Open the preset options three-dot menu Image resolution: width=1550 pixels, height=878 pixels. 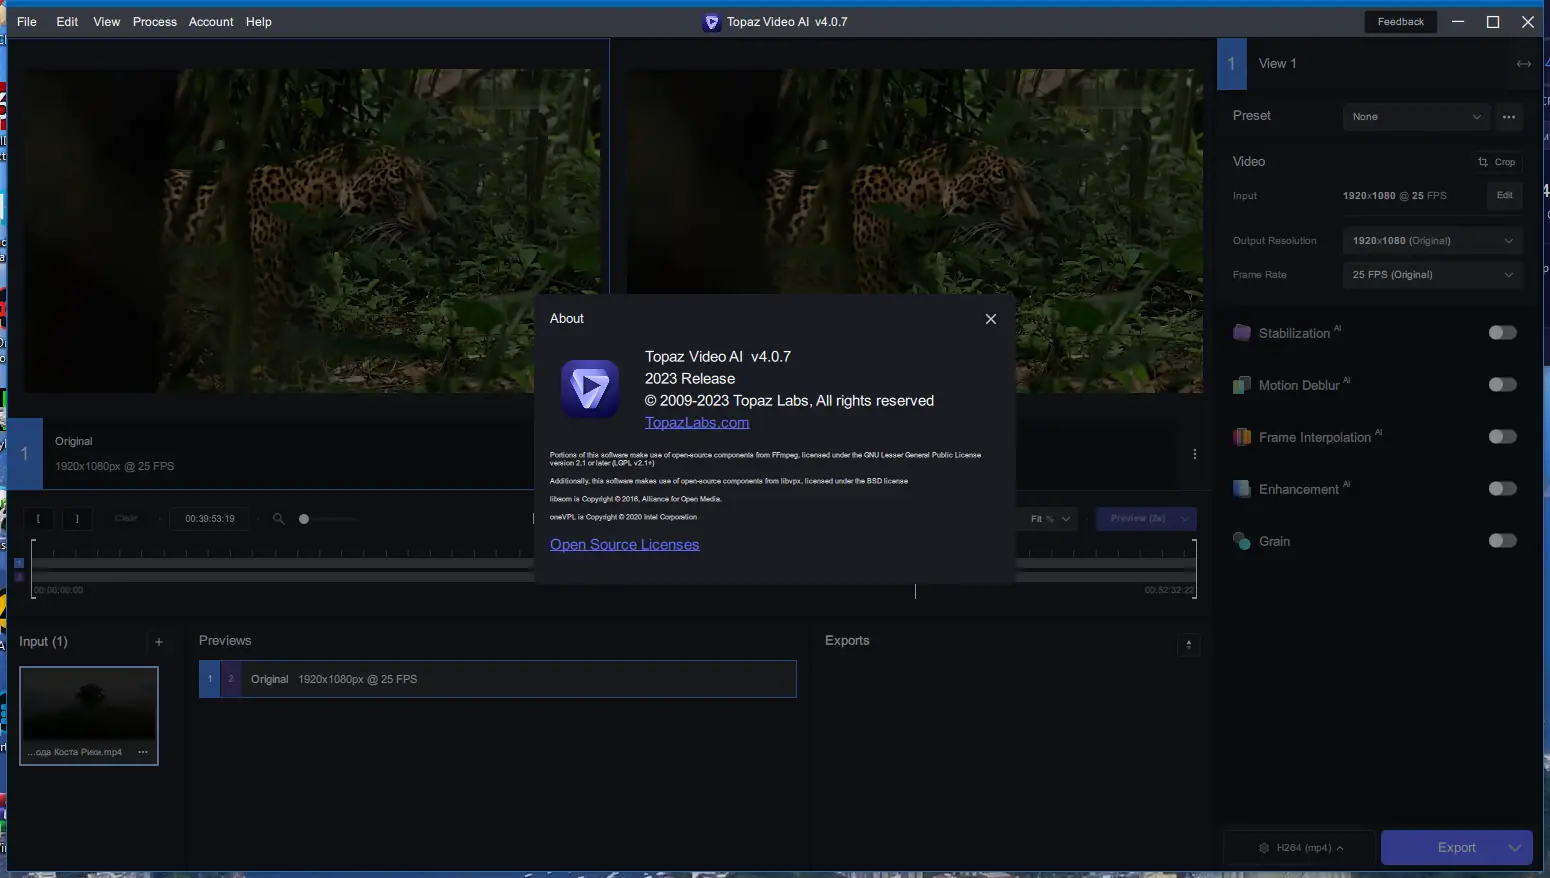(x=1509, y=117)
